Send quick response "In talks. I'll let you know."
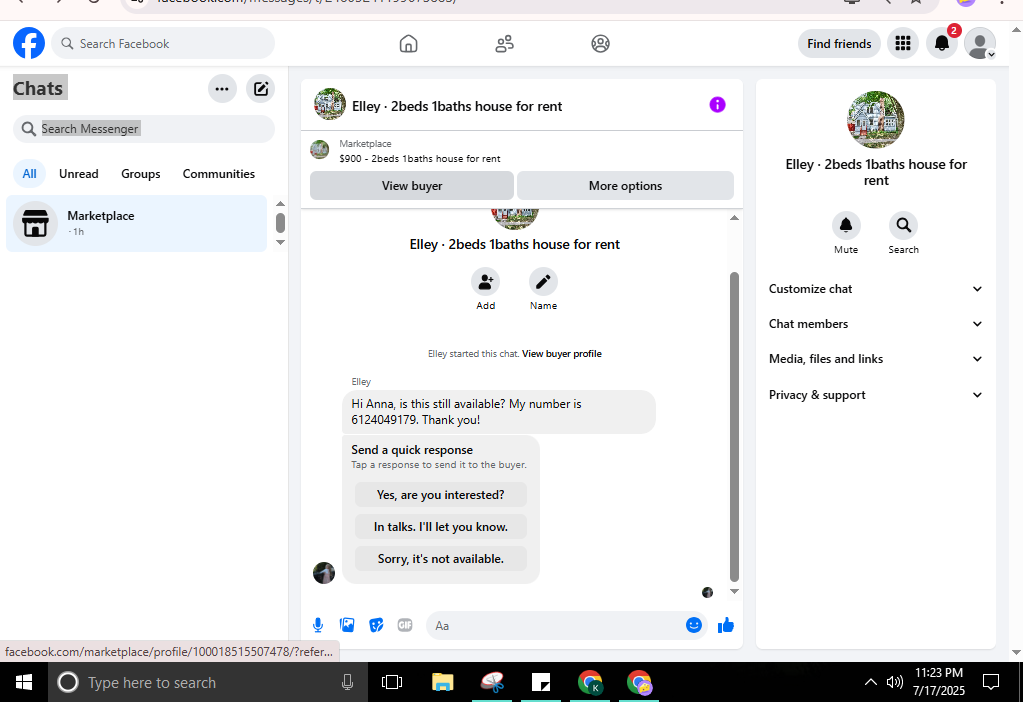The width and height of the screenshot is (1023, 702). (x=440, y=526)
